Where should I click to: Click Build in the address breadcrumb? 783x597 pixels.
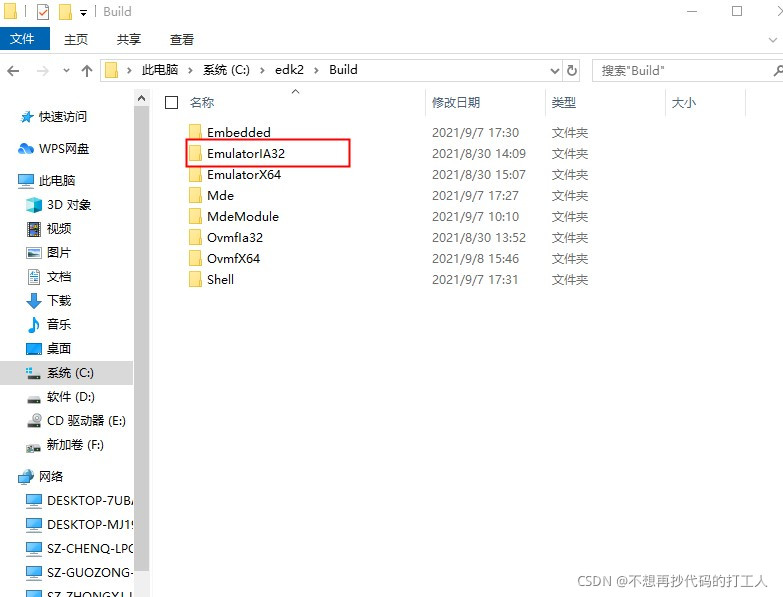[x=343, y=70]
